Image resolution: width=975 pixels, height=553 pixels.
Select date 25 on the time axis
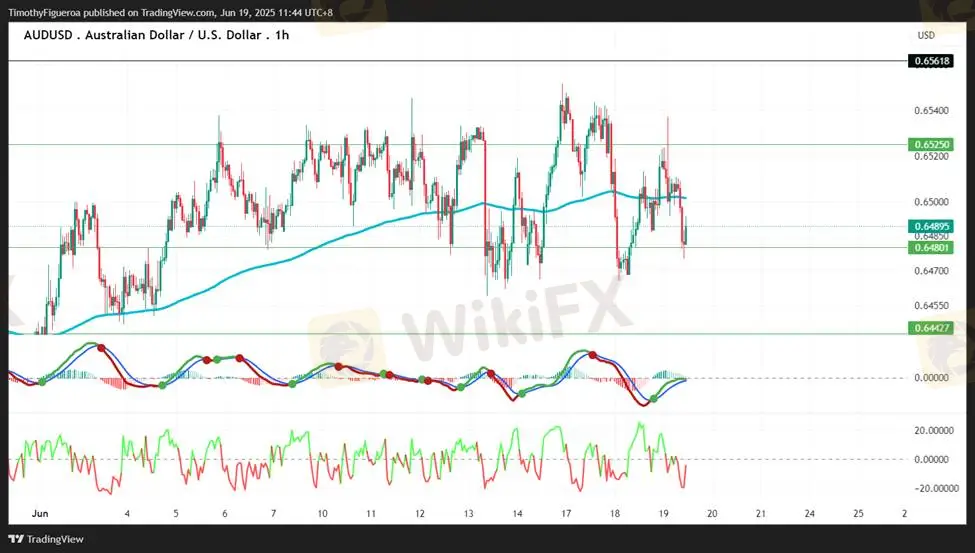[858, 513]
